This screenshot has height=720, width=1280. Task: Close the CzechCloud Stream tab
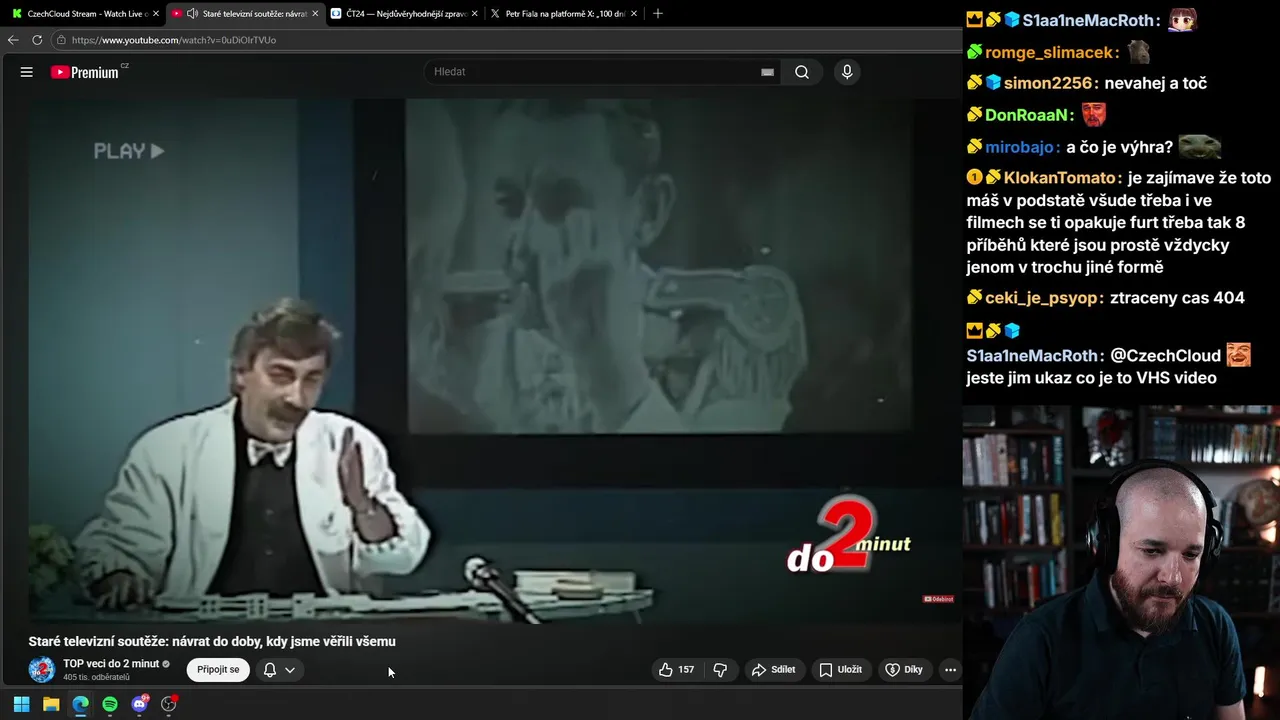coord(156,14)
